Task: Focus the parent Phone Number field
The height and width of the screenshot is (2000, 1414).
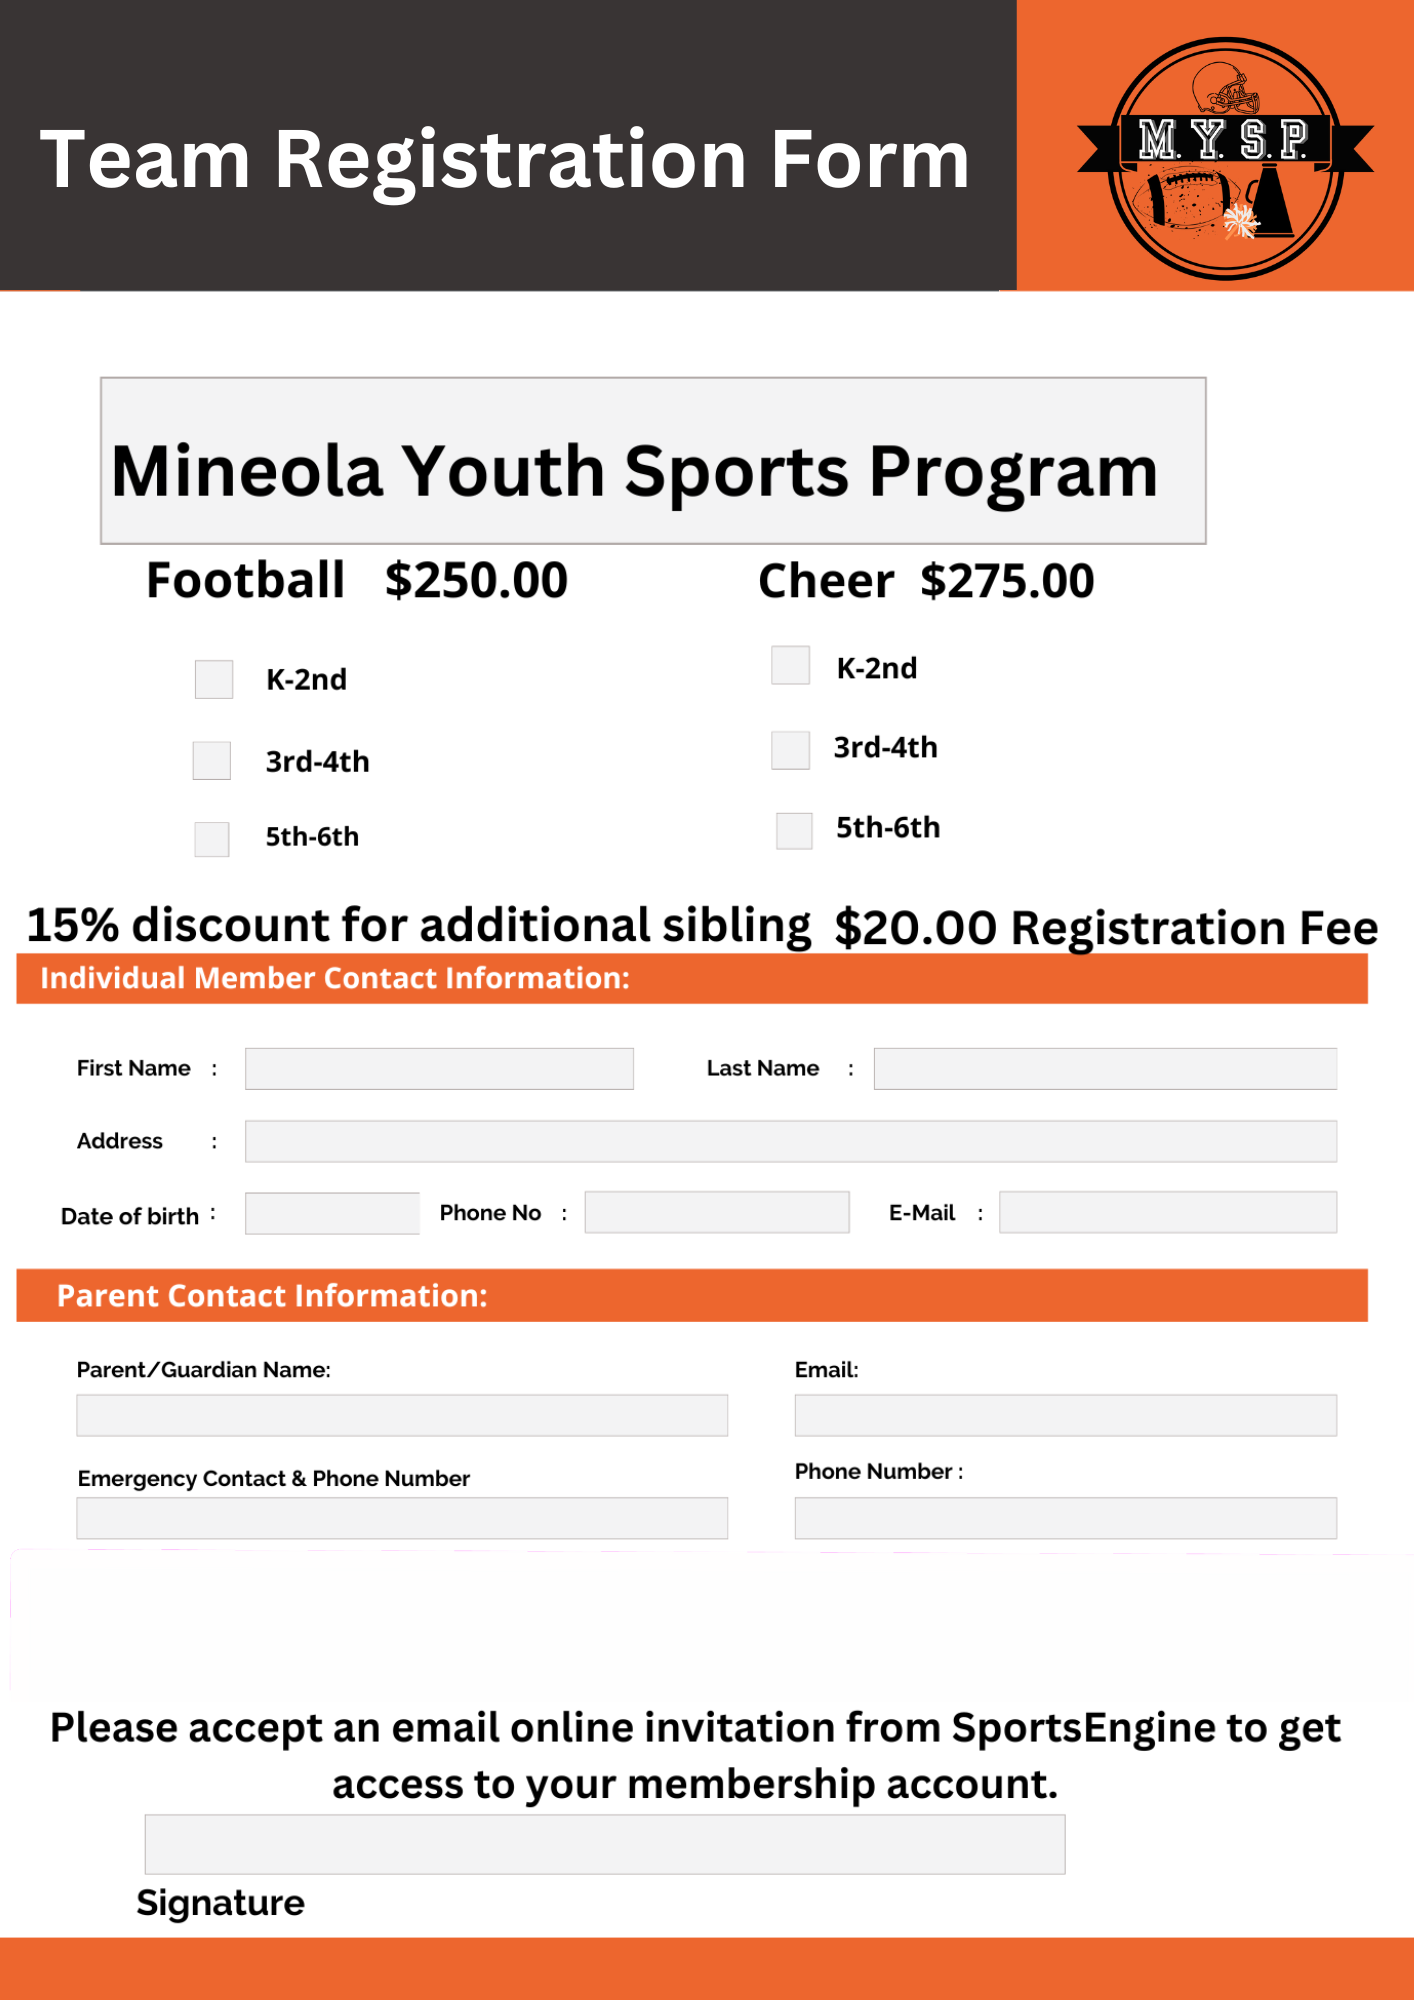Action: [1066, 1518]
